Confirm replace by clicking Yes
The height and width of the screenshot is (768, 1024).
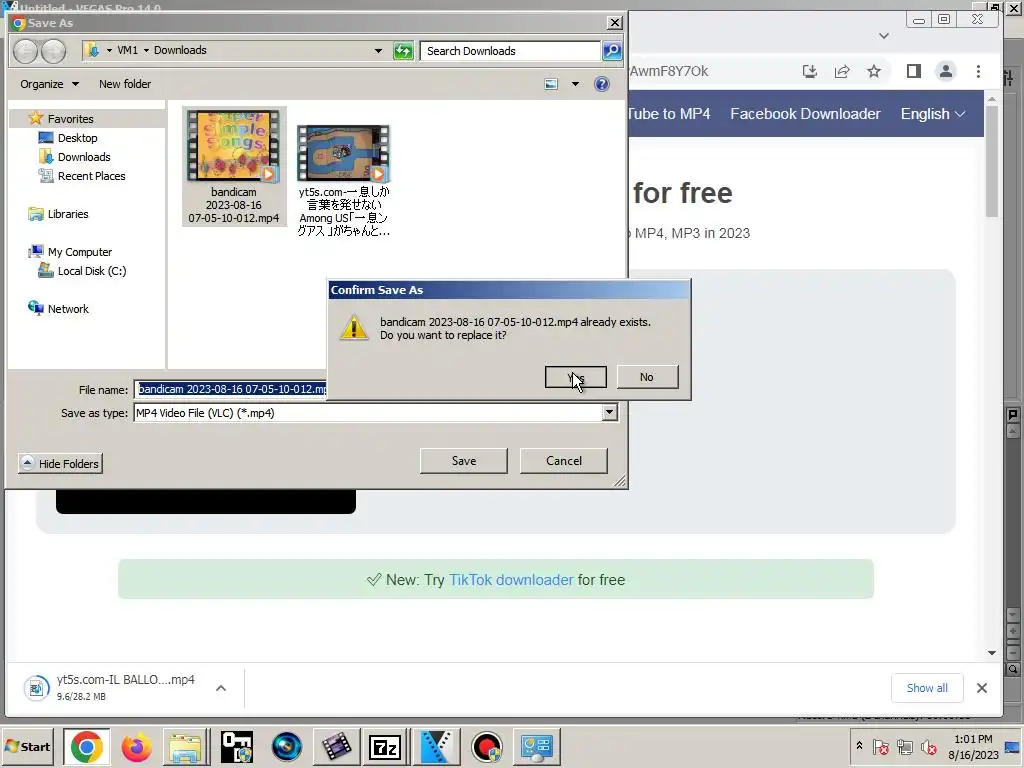click(x=575, y=377)
